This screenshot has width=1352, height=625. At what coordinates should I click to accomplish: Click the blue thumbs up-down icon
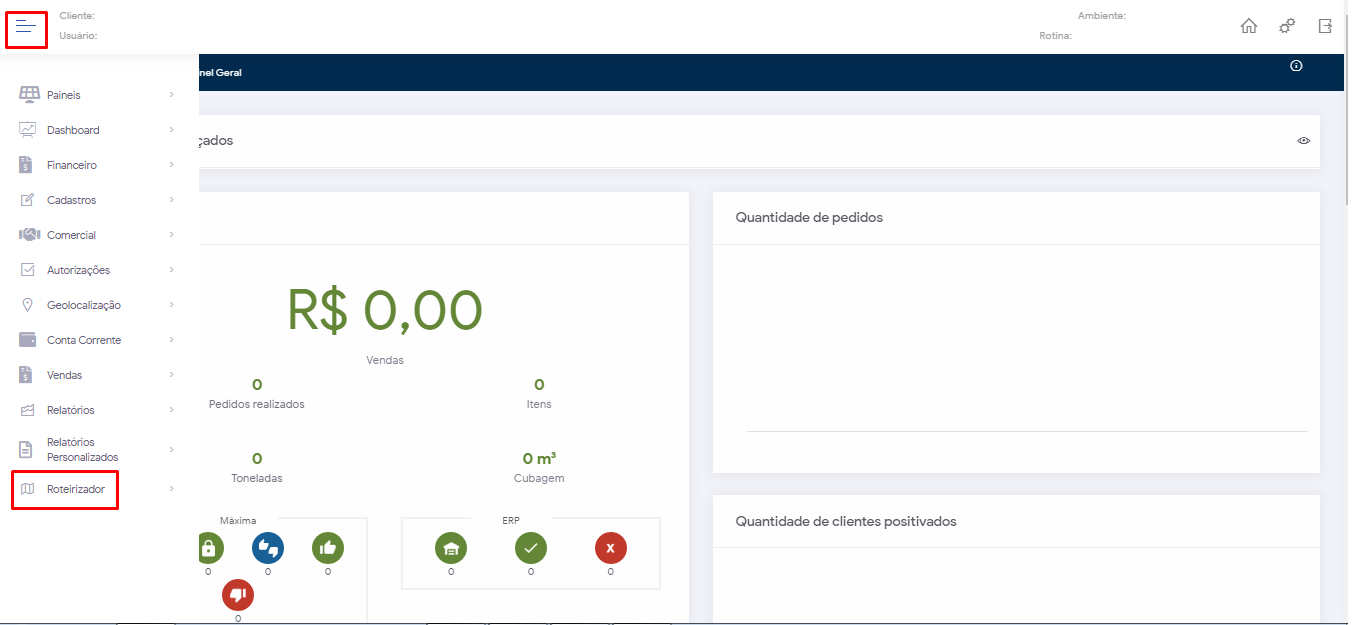click(268, 548)
